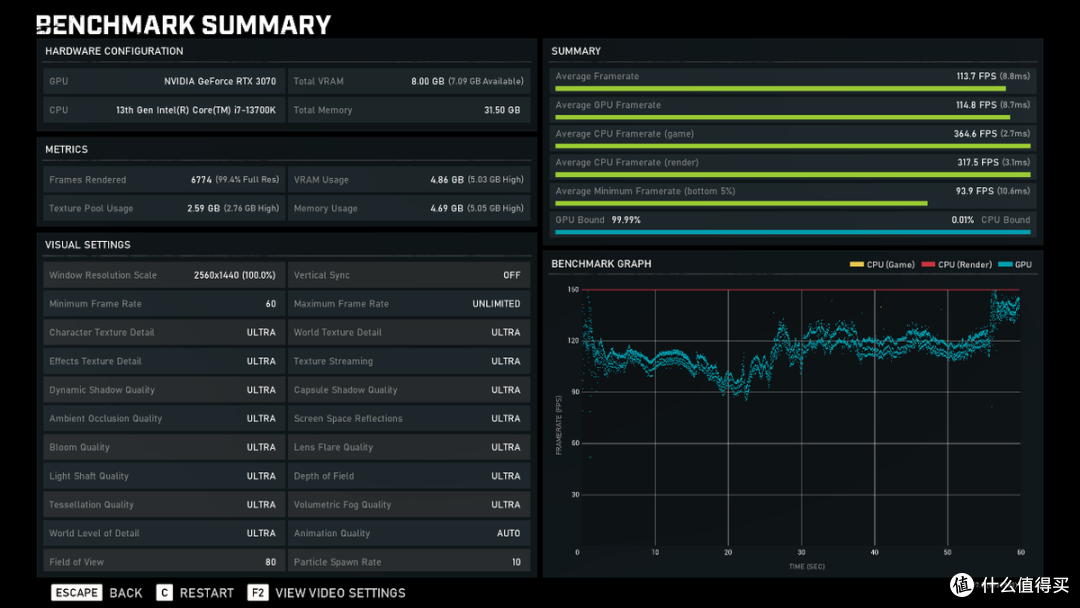The height and width of the screenshot is (608, 1080).
Task: Click the RESTART label to rerun benchmark
Action: [207, 593]
